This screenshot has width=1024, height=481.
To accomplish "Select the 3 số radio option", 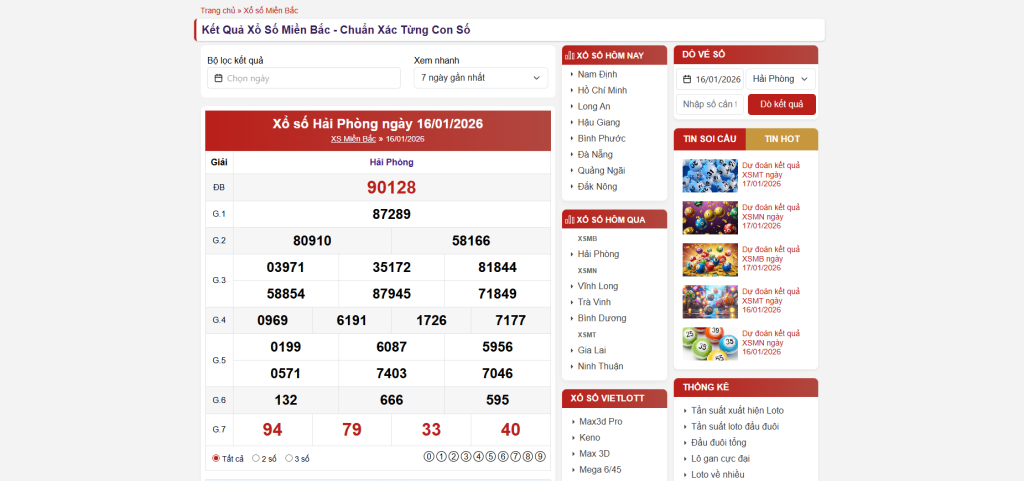I will click(289, 458).
